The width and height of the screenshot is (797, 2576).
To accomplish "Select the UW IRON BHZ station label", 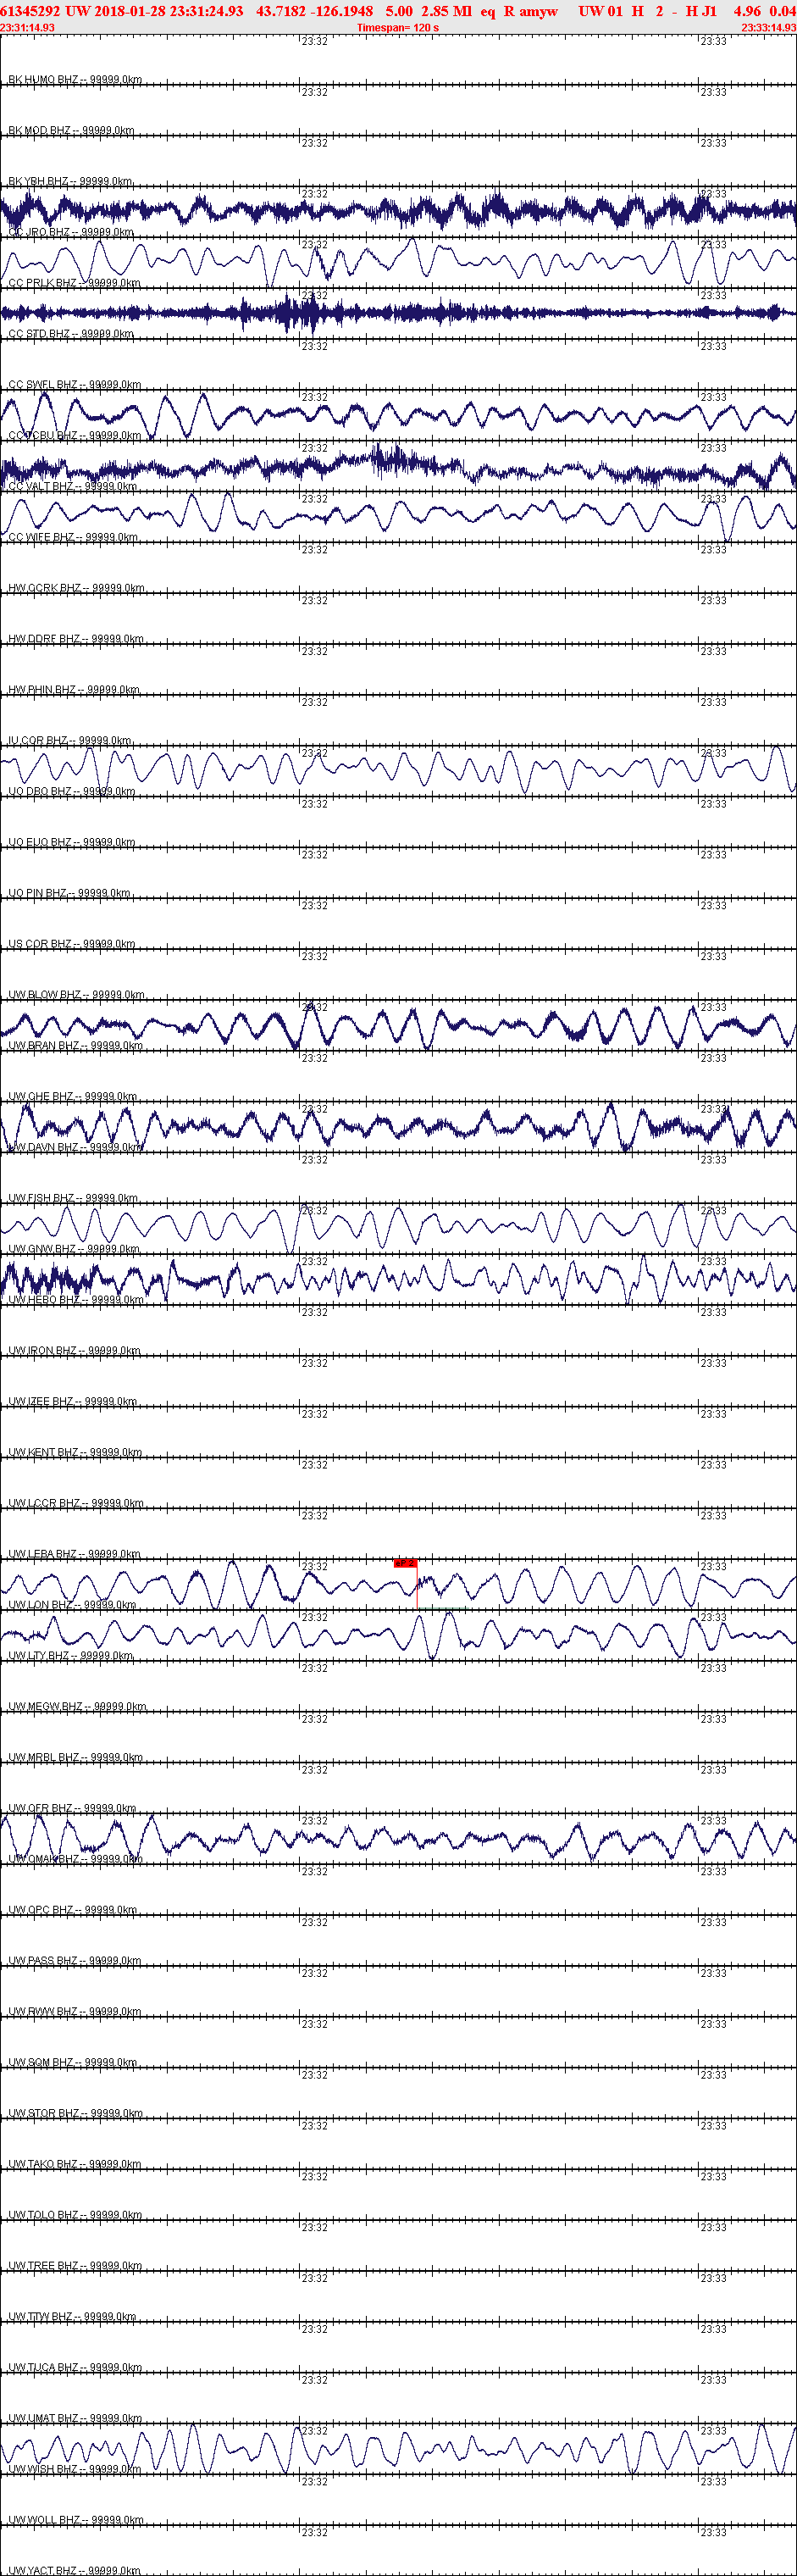I will [74, 1350].
